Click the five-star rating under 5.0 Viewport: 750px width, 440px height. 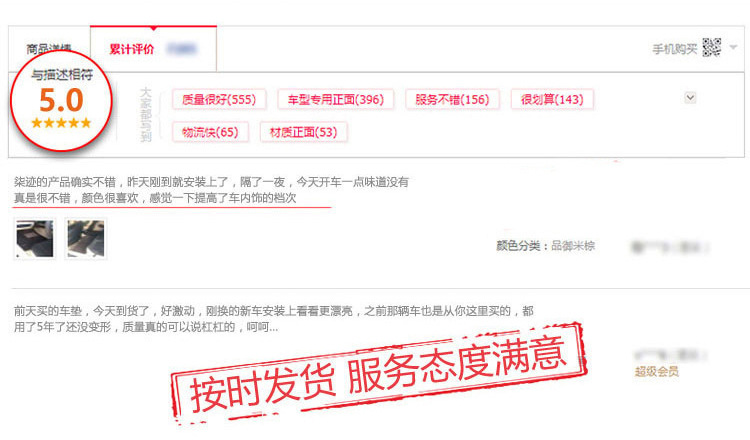(61, 123)
